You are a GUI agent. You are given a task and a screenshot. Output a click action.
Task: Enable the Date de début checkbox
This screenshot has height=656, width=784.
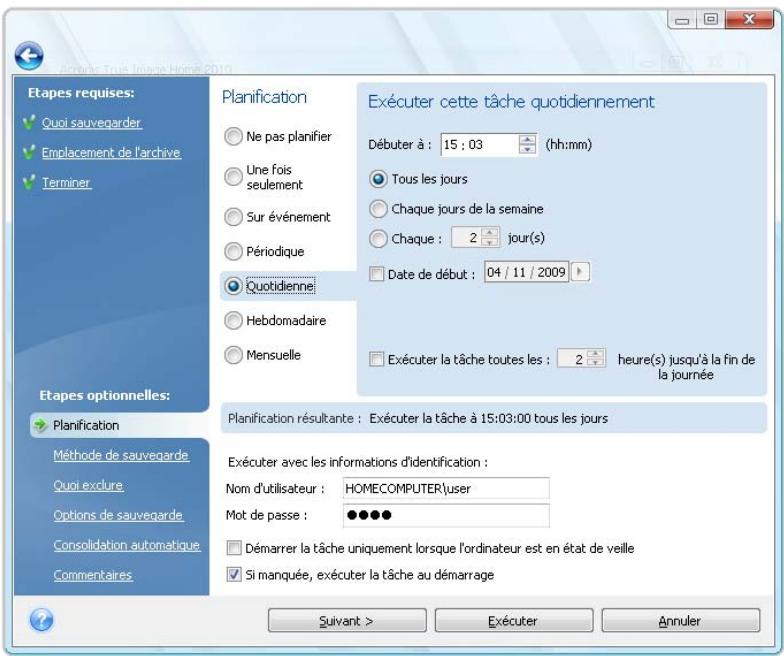point(376,274)
